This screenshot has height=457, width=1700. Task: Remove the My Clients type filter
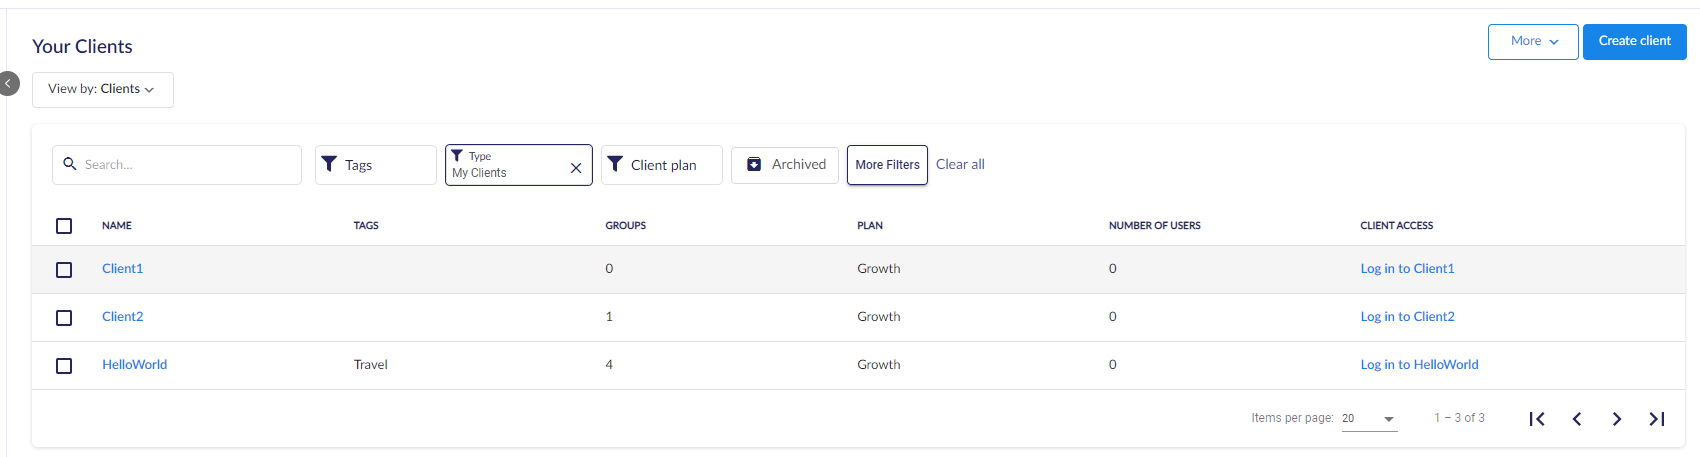(576, 168)
